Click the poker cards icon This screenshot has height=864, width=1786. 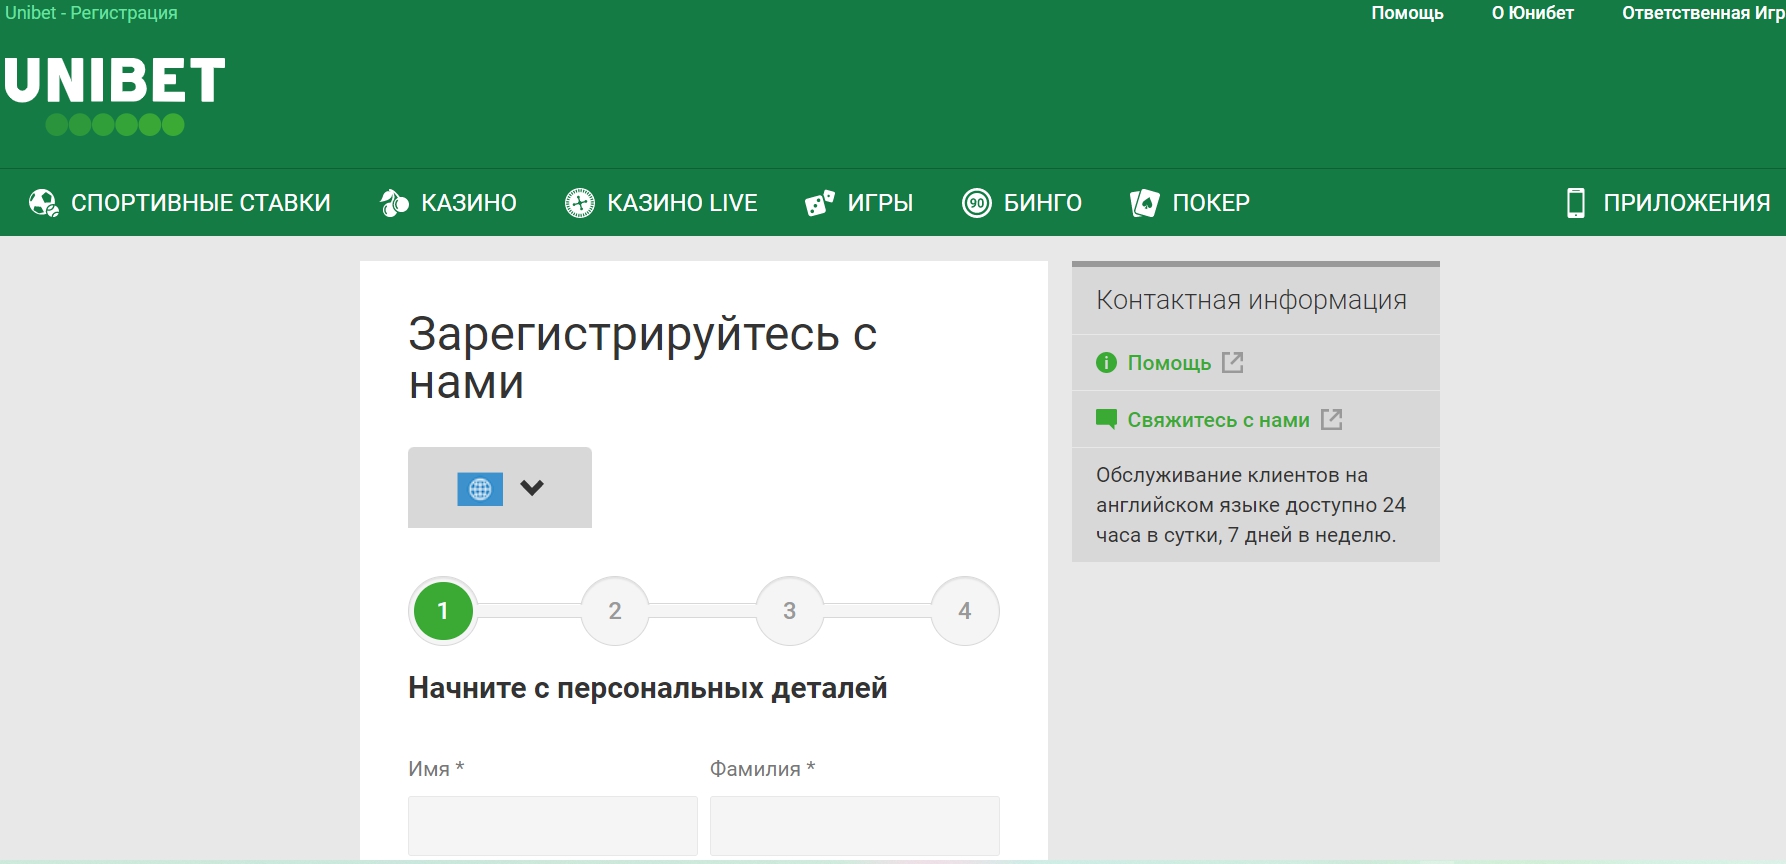point(1145,203)
